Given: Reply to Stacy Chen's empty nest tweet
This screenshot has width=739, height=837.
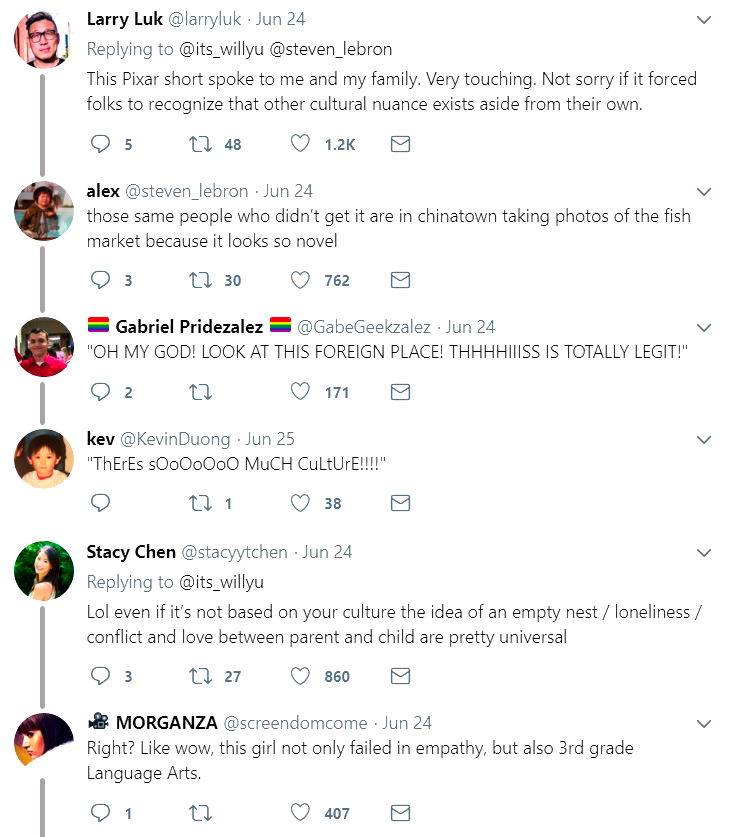Looking at the screenshot, I should tap(100, 676).
